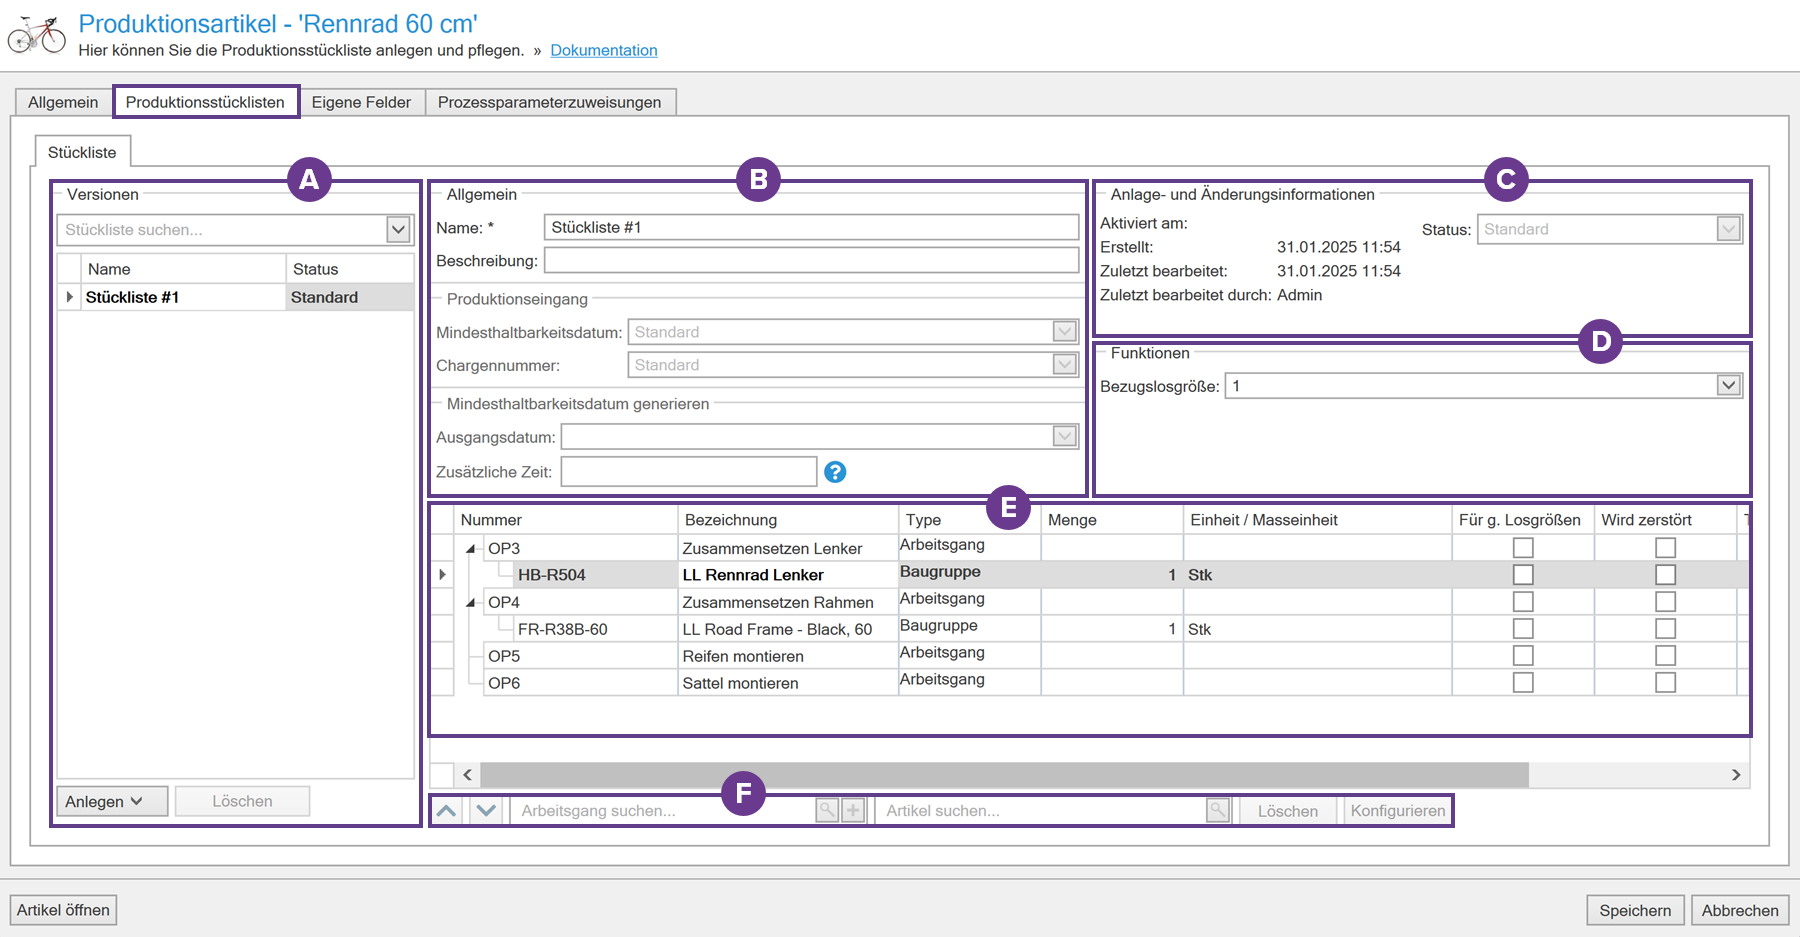Open the Prozessparameterzuweisungen tab
The width and height of the screenshot is (1800, 937).
point(549,102)
